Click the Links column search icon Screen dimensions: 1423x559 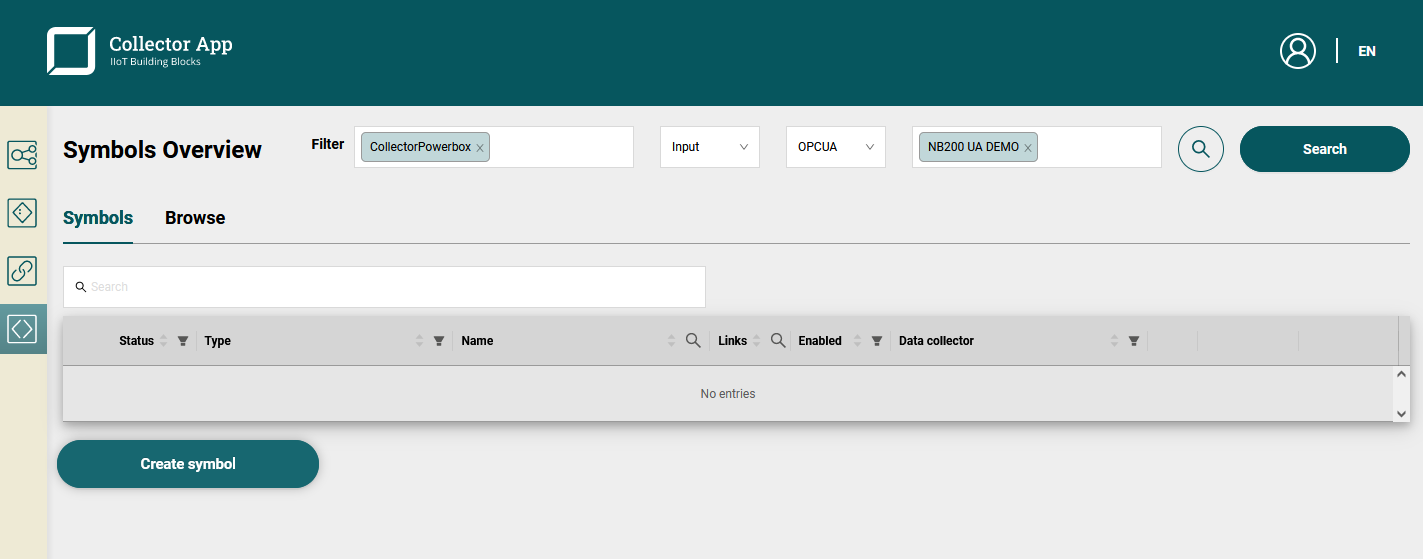click(778, 341)
